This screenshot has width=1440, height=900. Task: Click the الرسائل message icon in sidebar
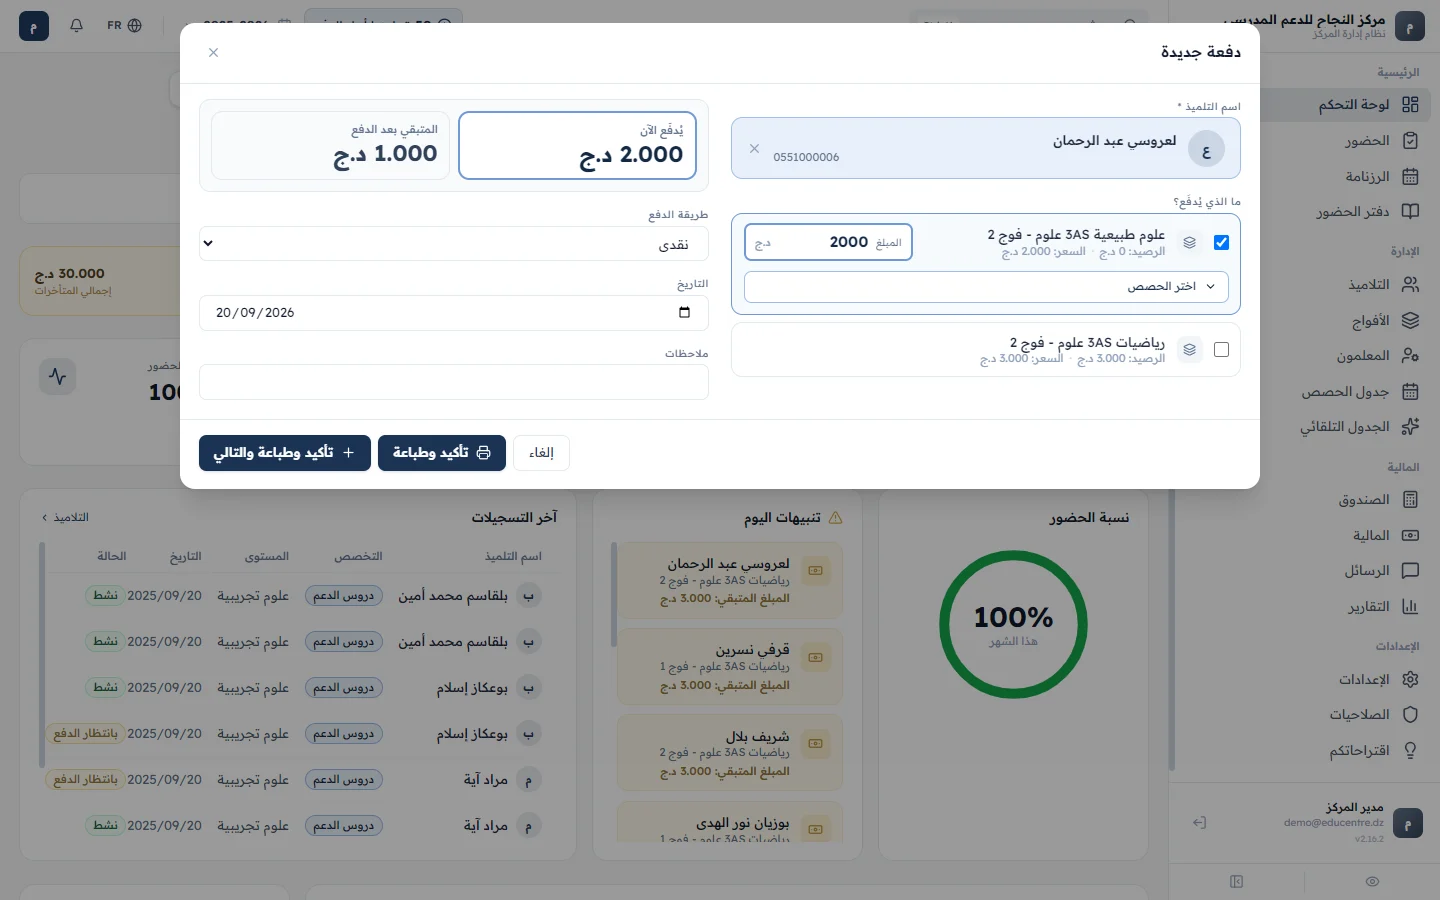1410,570
